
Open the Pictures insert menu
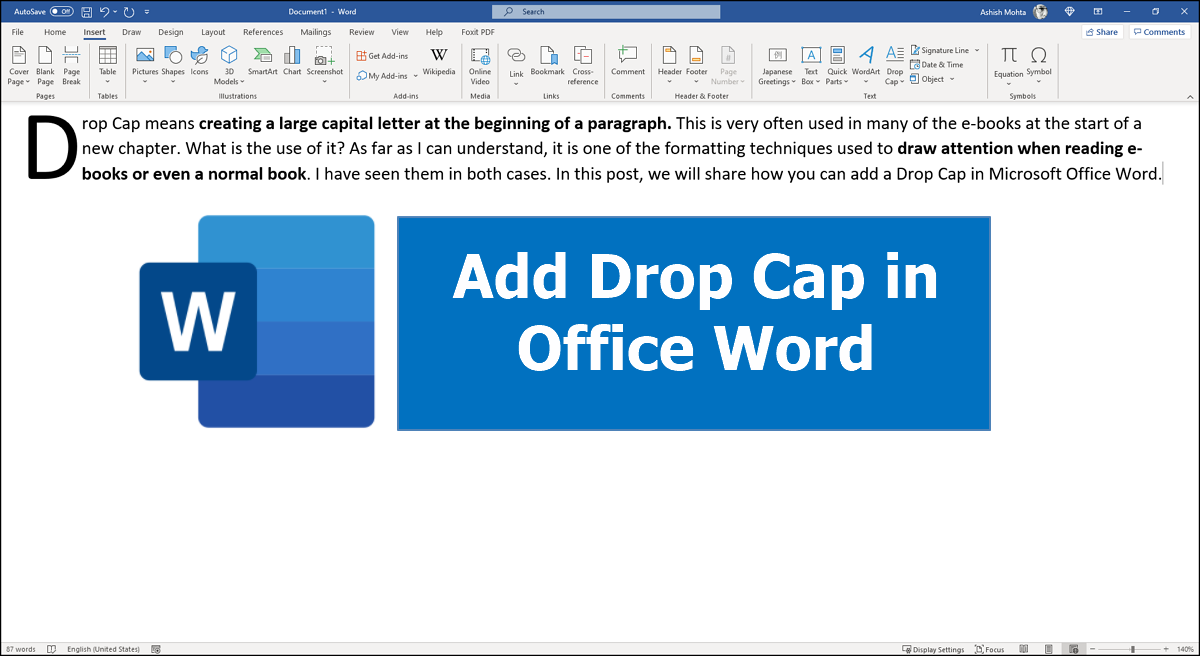[x=145, y=65]
